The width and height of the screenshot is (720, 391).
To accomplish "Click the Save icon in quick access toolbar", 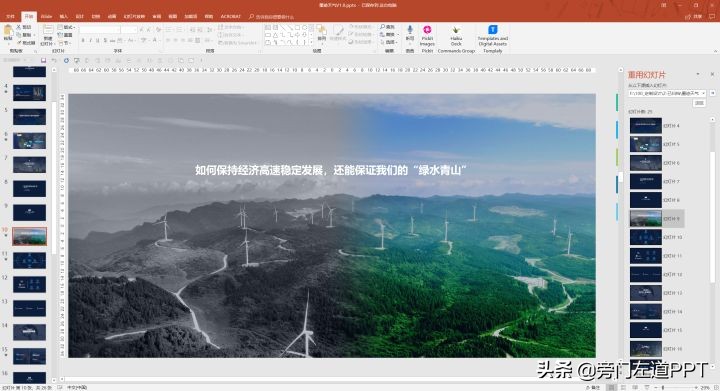I will [44, 60].
